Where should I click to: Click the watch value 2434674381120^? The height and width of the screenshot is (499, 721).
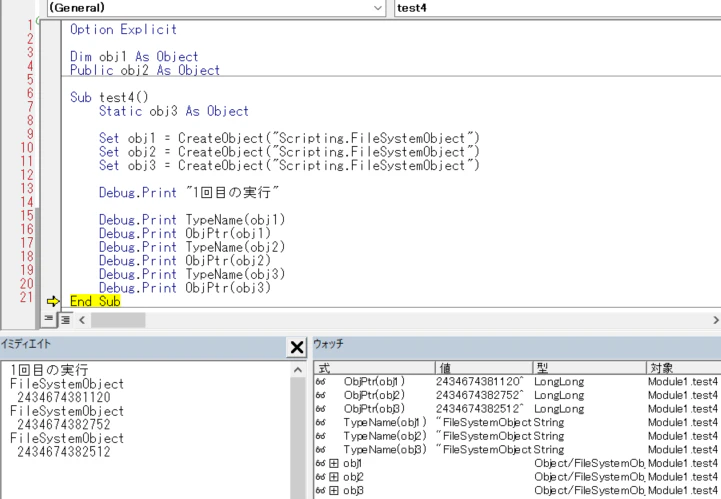(480, 382)
